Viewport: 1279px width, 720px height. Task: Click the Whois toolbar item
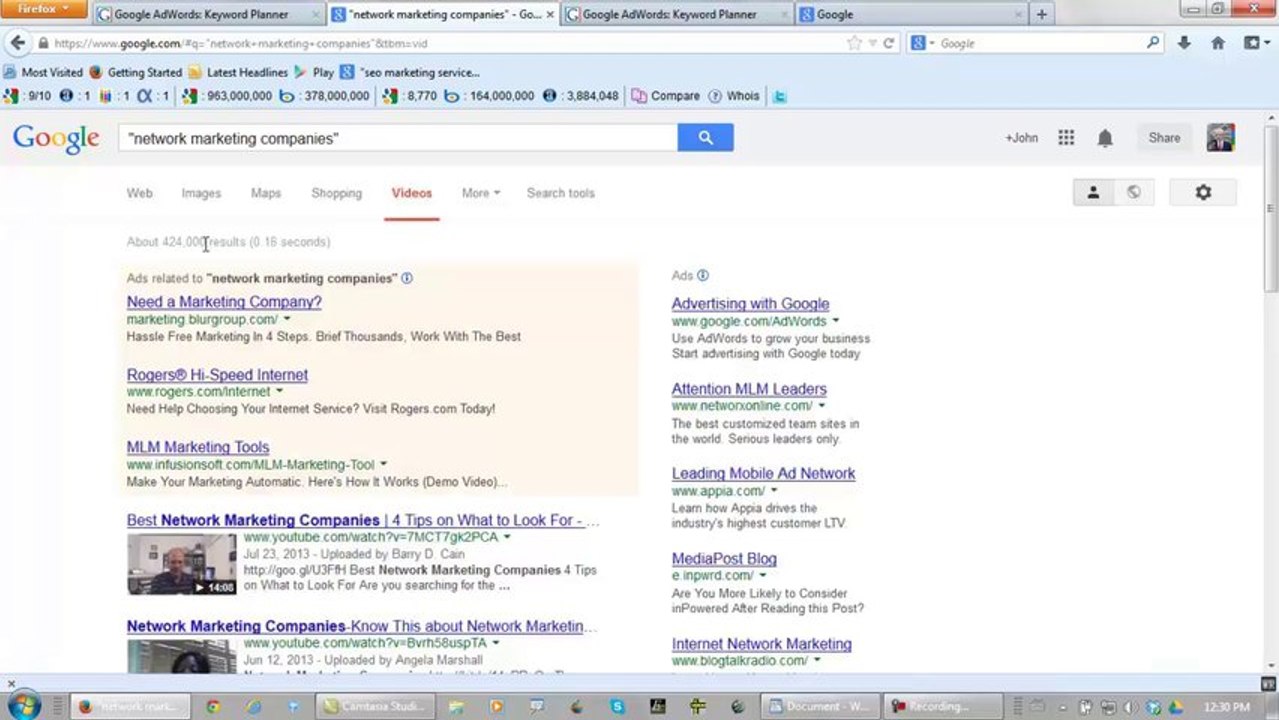pyautogui.click(x=734, y=96)
